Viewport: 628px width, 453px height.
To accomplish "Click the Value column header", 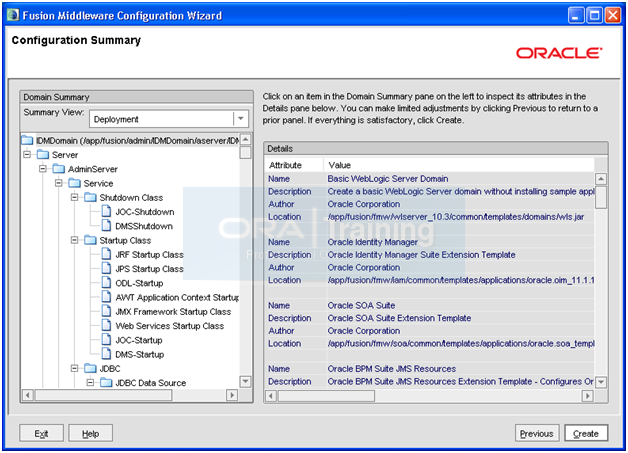I will tap(459, 165).
